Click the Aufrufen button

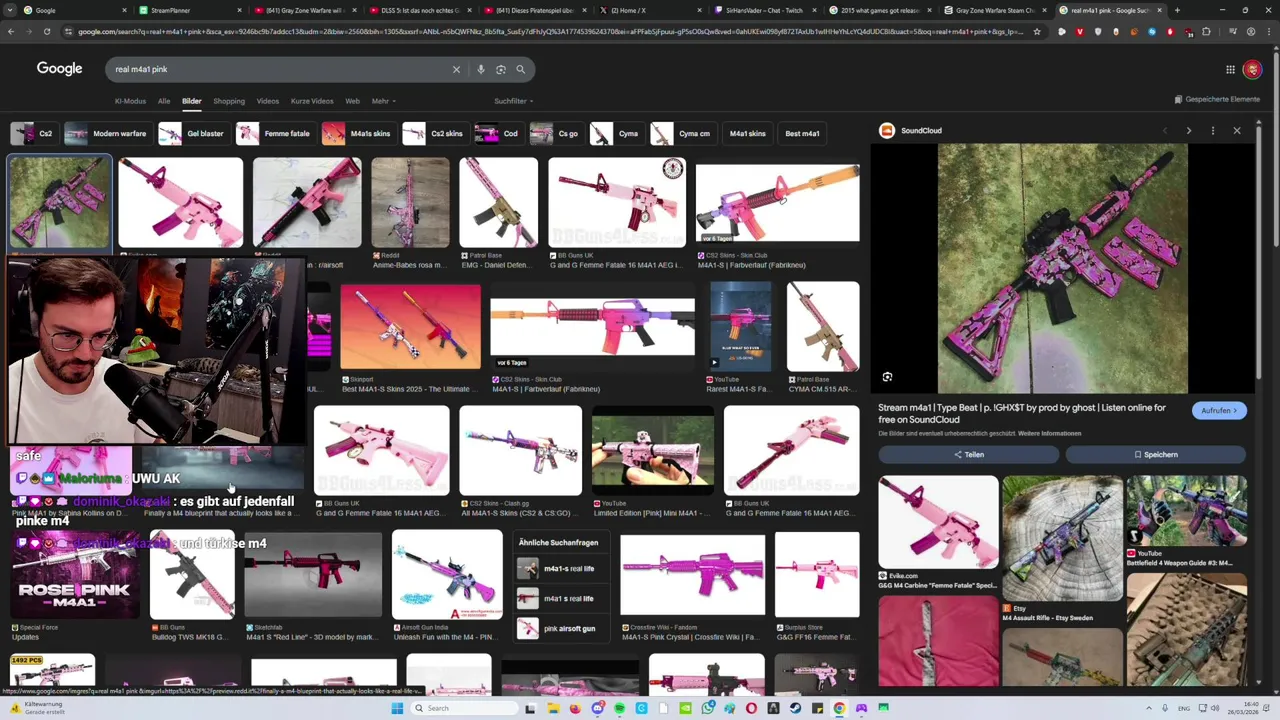(1219, 411)
